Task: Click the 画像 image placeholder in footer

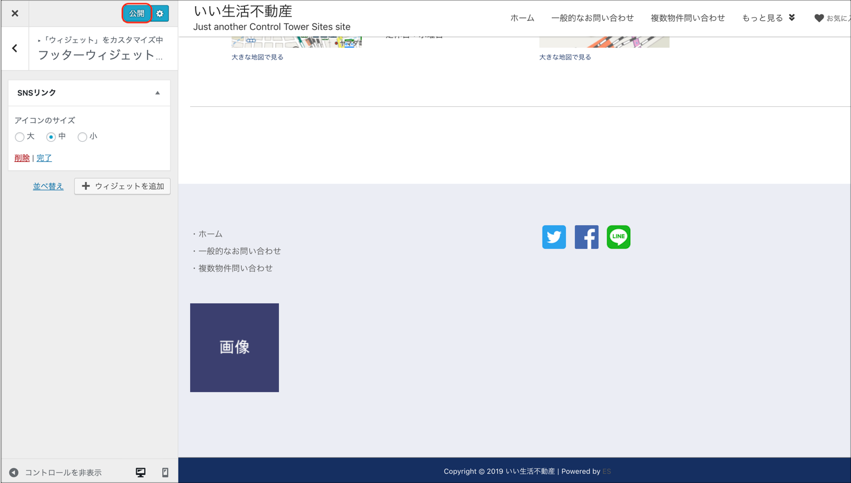Action: (234, 347)
